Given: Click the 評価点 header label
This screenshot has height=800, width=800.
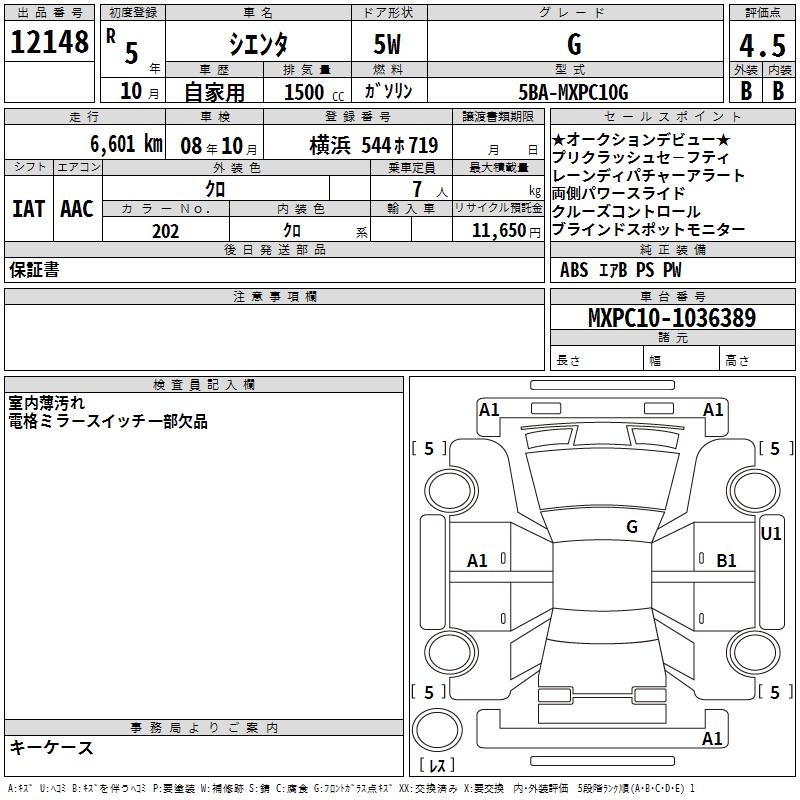Looking at the screenshot, I should [762, 13].
